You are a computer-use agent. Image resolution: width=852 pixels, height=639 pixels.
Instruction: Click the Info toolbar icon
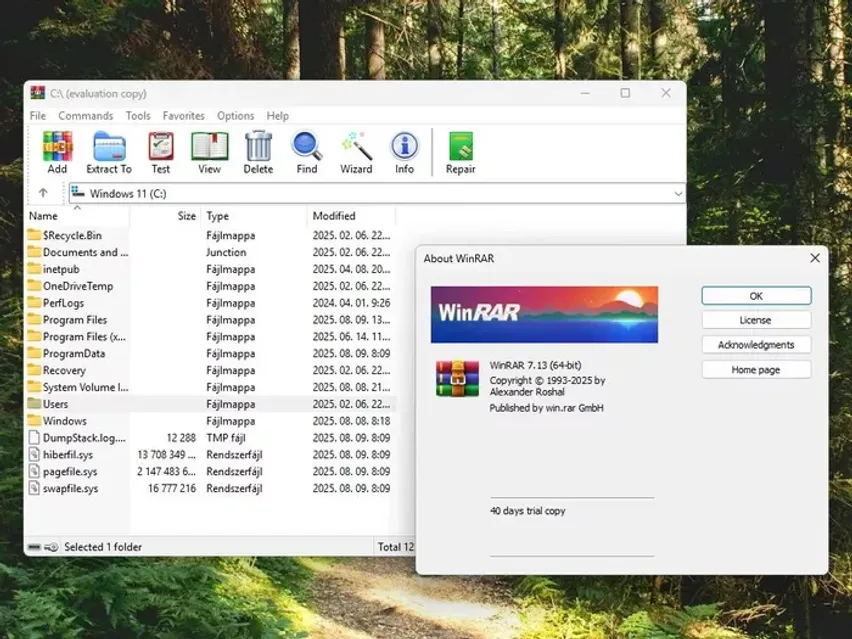(x=404, y=146)
